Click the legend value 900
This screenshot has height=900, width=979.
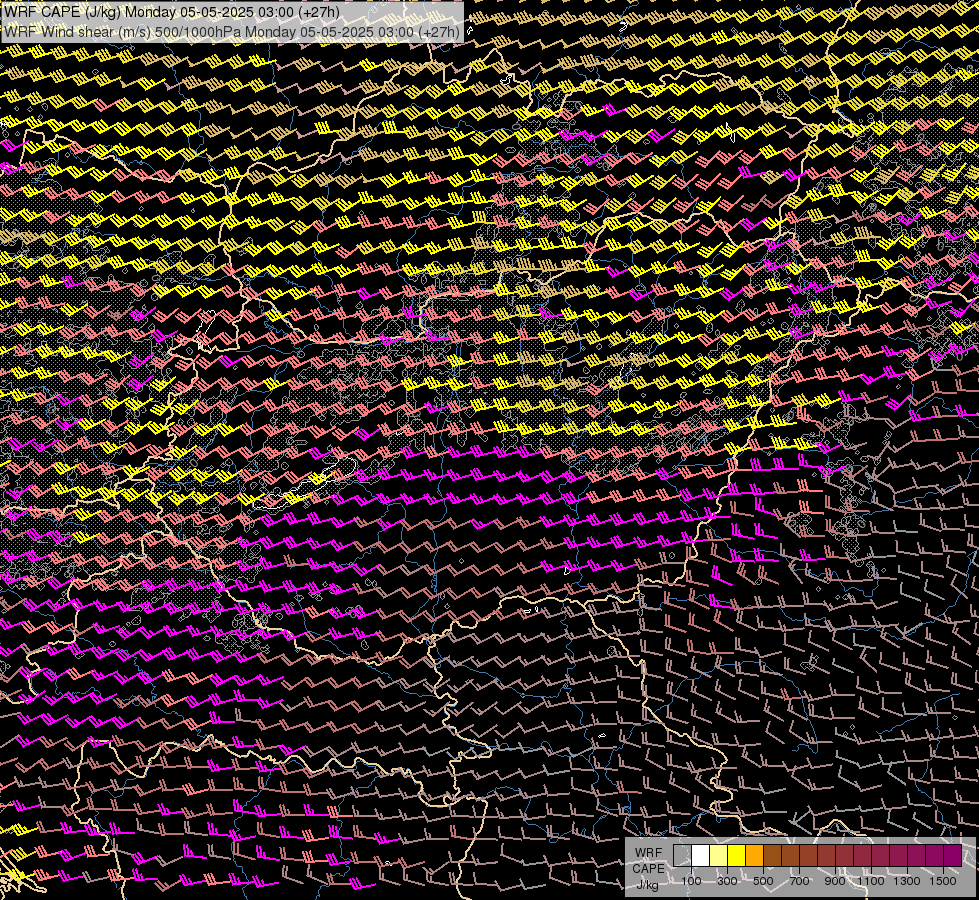835,881
